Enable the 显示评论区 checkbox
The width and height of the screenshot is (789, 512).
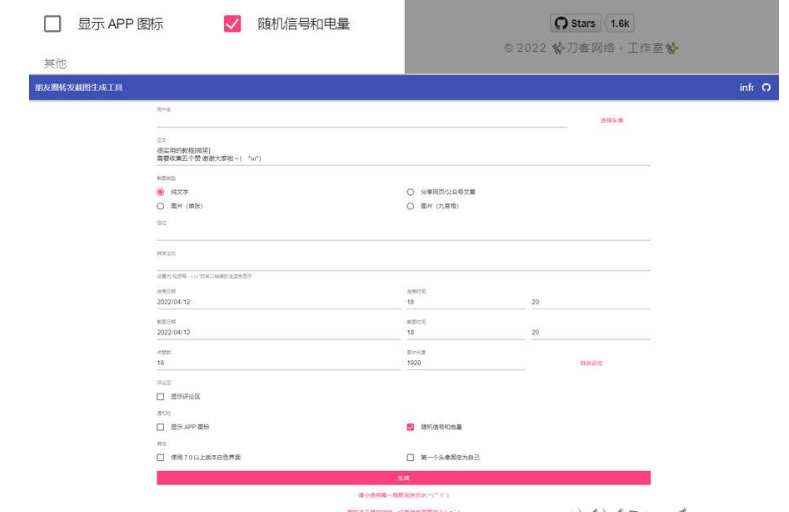coord(160,396)
